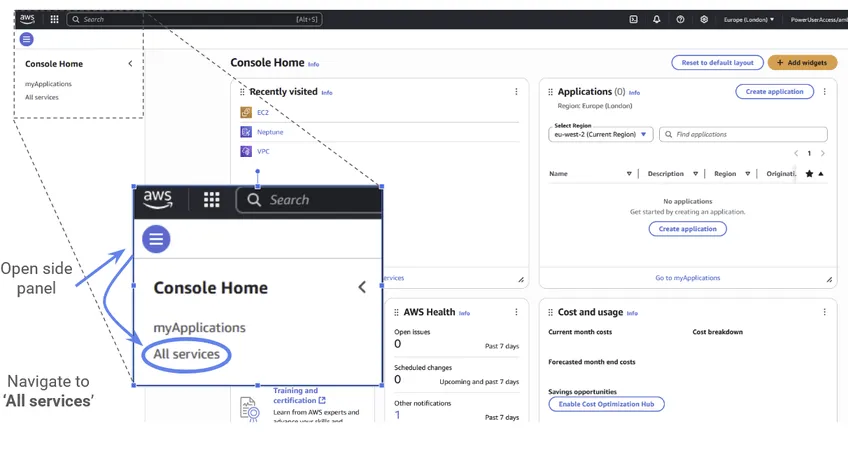Open the Applications widget kebab menu
The image size is (848, 452).
pyautogui.click(x=824, y=92)
